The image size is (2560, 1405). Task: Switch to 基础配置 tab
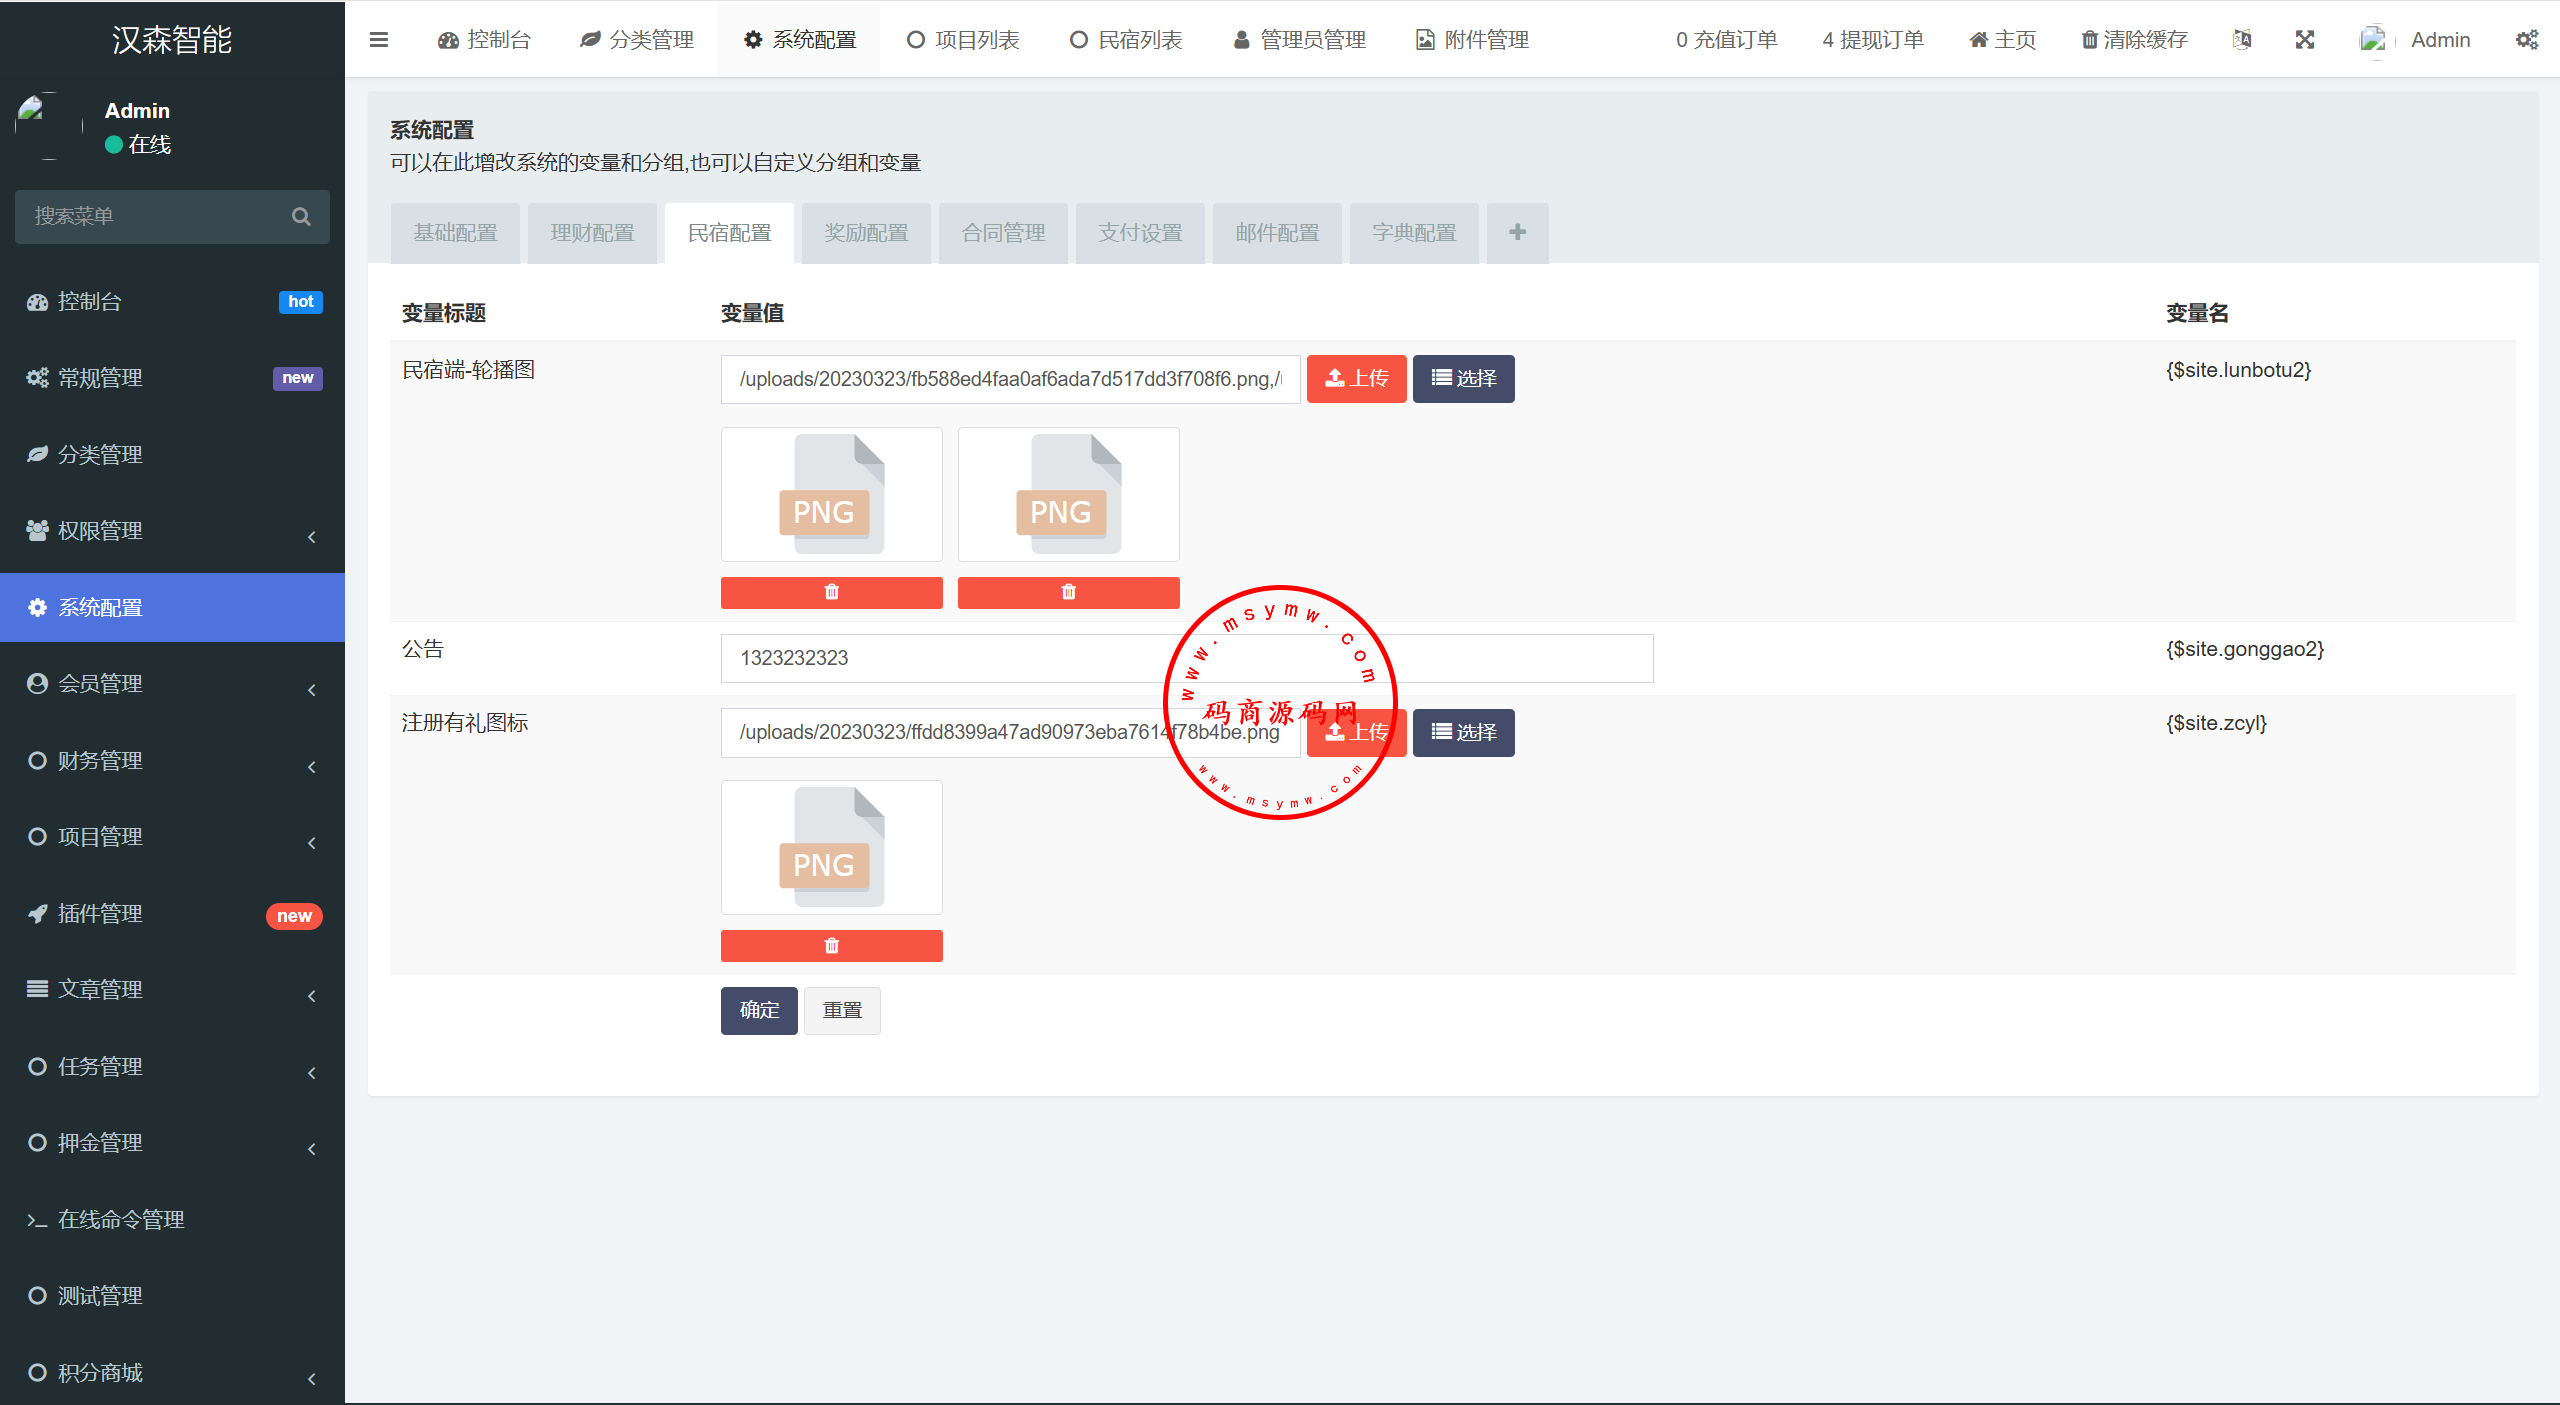455,233
